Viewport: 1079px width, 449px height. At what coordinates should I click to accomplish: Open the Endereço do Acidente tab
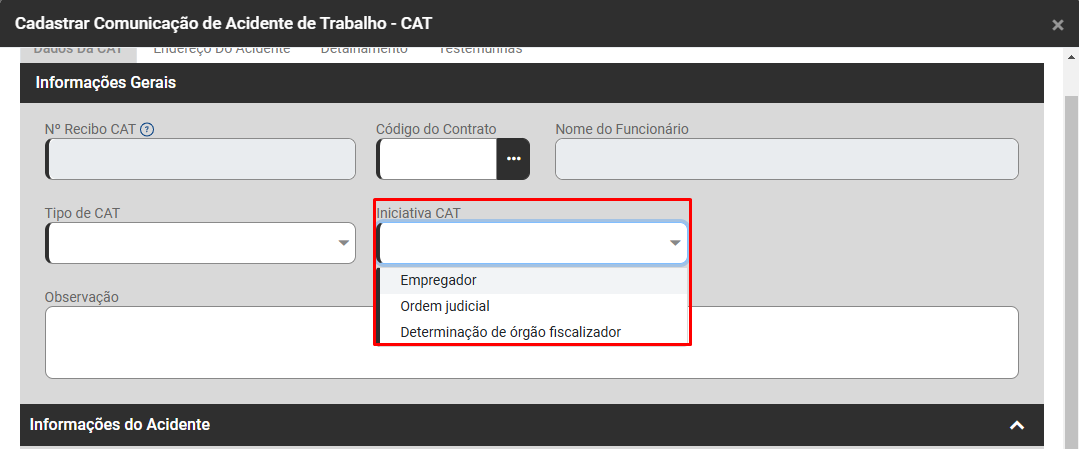click(x=221, y=50)
